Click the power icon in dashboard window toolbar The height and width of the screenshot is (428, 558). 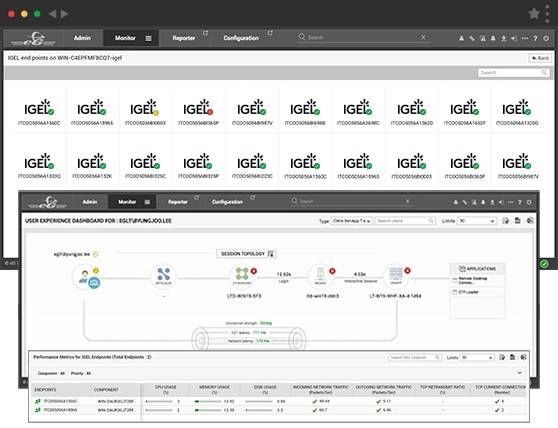coord(529,202)
